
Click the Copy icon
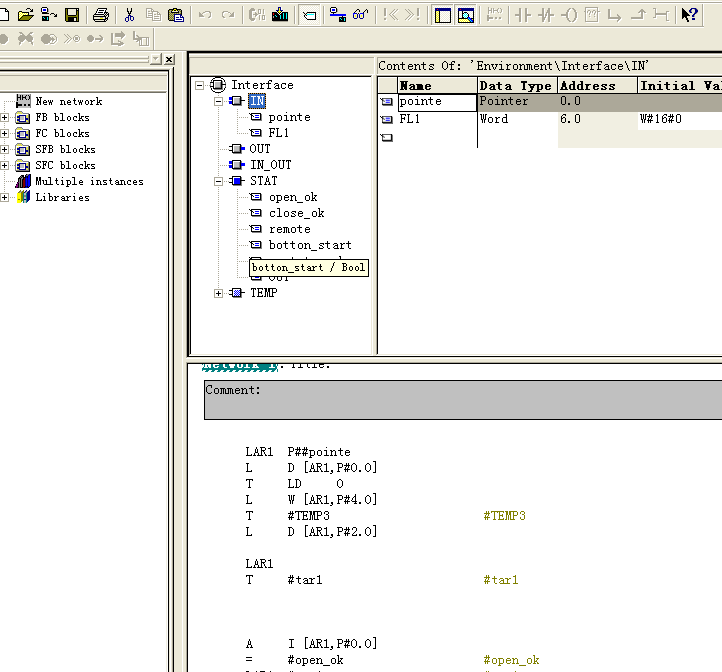[153, 15]
